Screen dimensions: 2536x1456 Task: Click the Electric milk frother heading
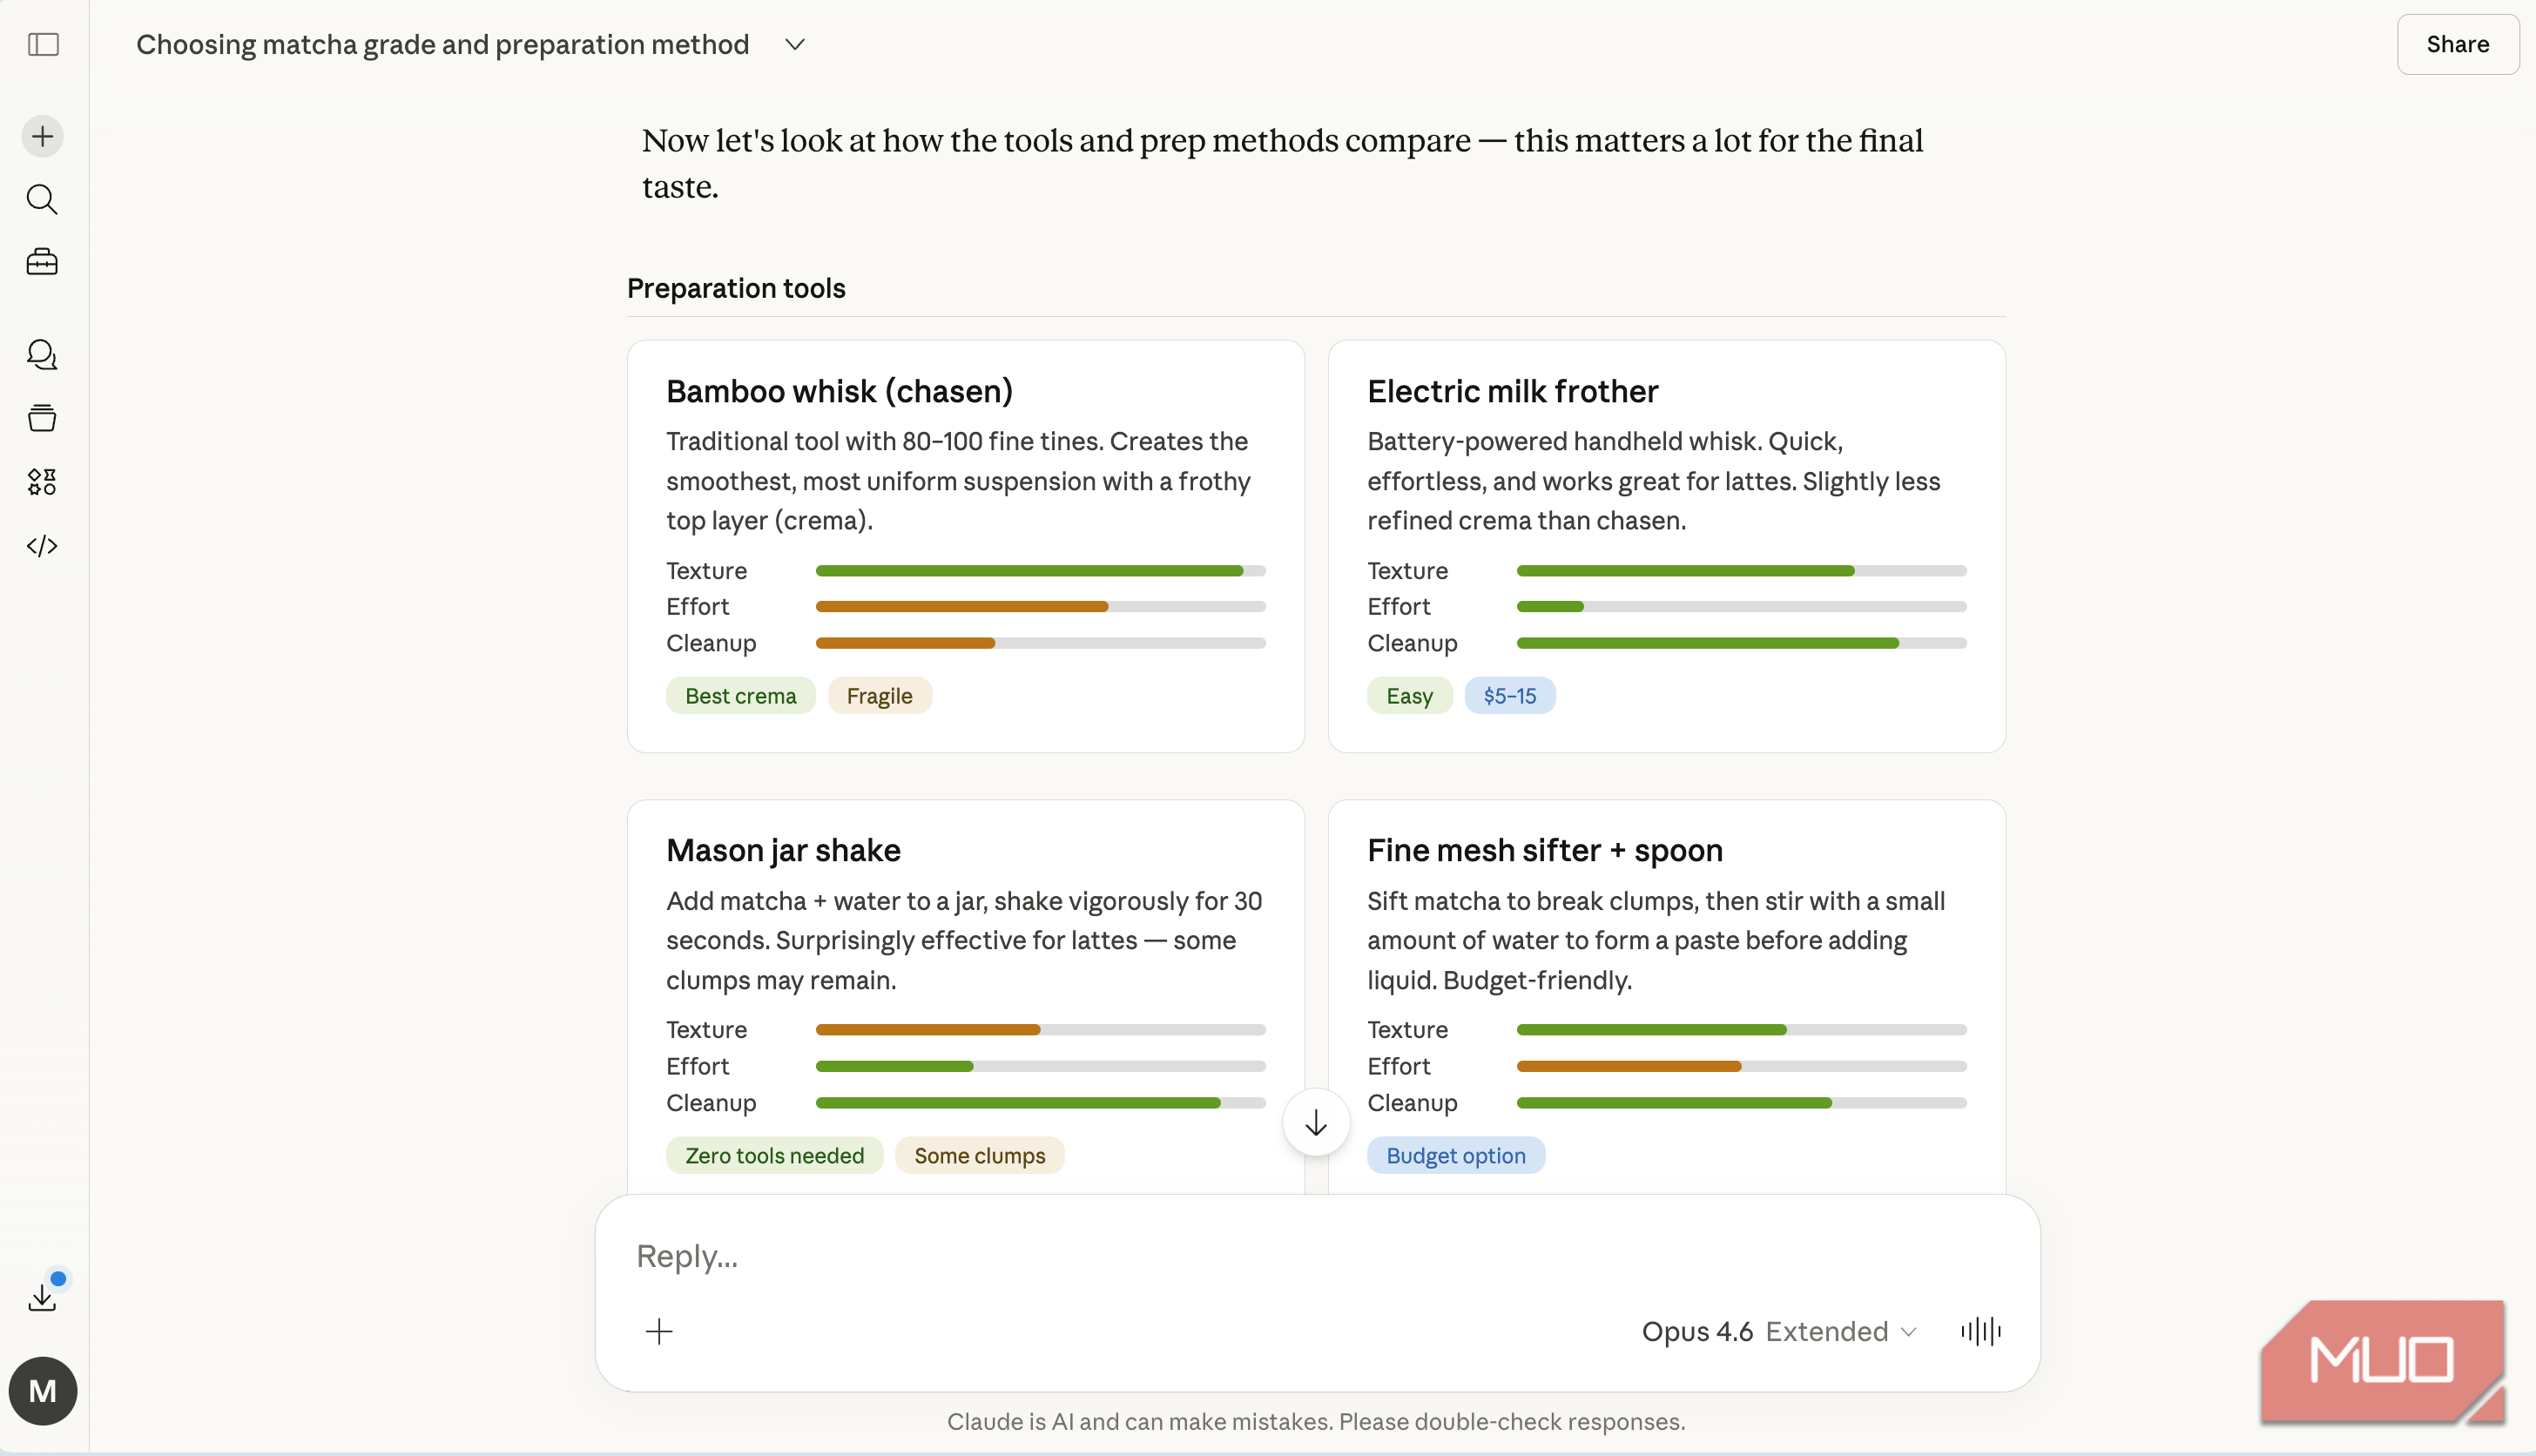1512,391
